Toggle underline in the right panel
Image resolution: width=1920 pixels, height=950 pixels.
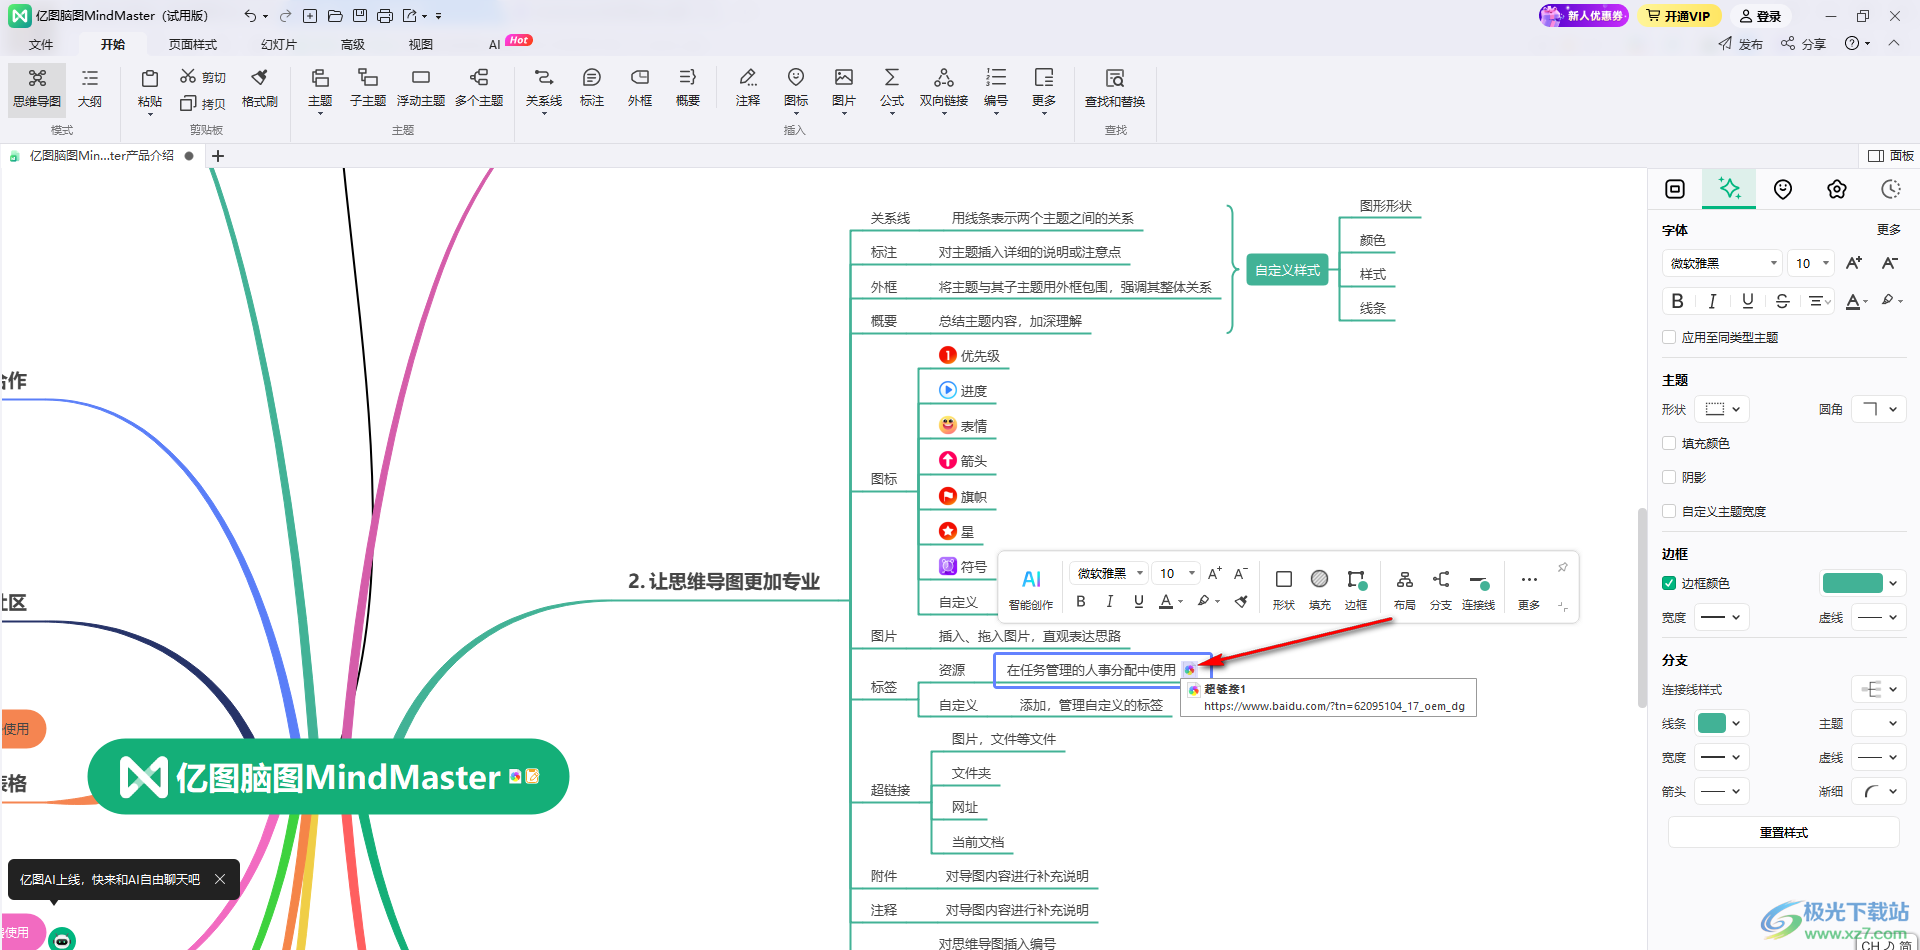pos(1747,301)
